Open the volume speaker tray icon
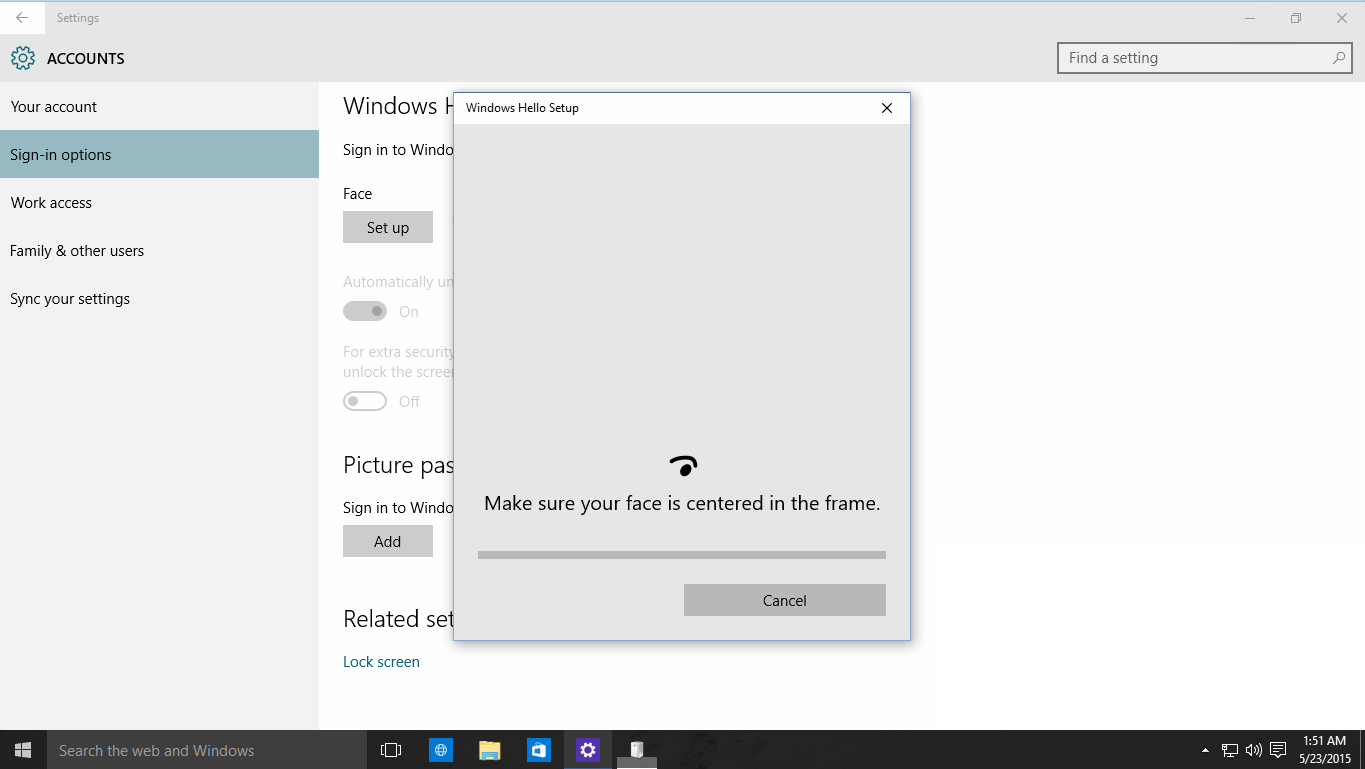The height and width of the screenshot is (769, 1365). click(1254, 750)
